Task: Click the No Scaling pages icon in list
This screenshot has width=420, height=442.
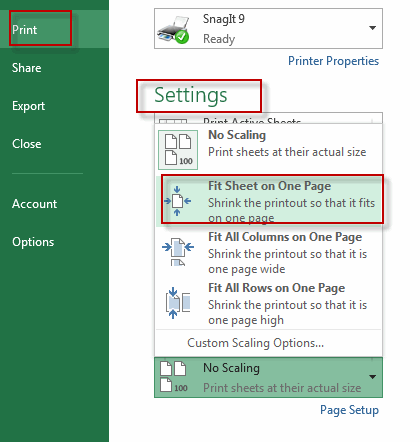Action: click(178, 150)
